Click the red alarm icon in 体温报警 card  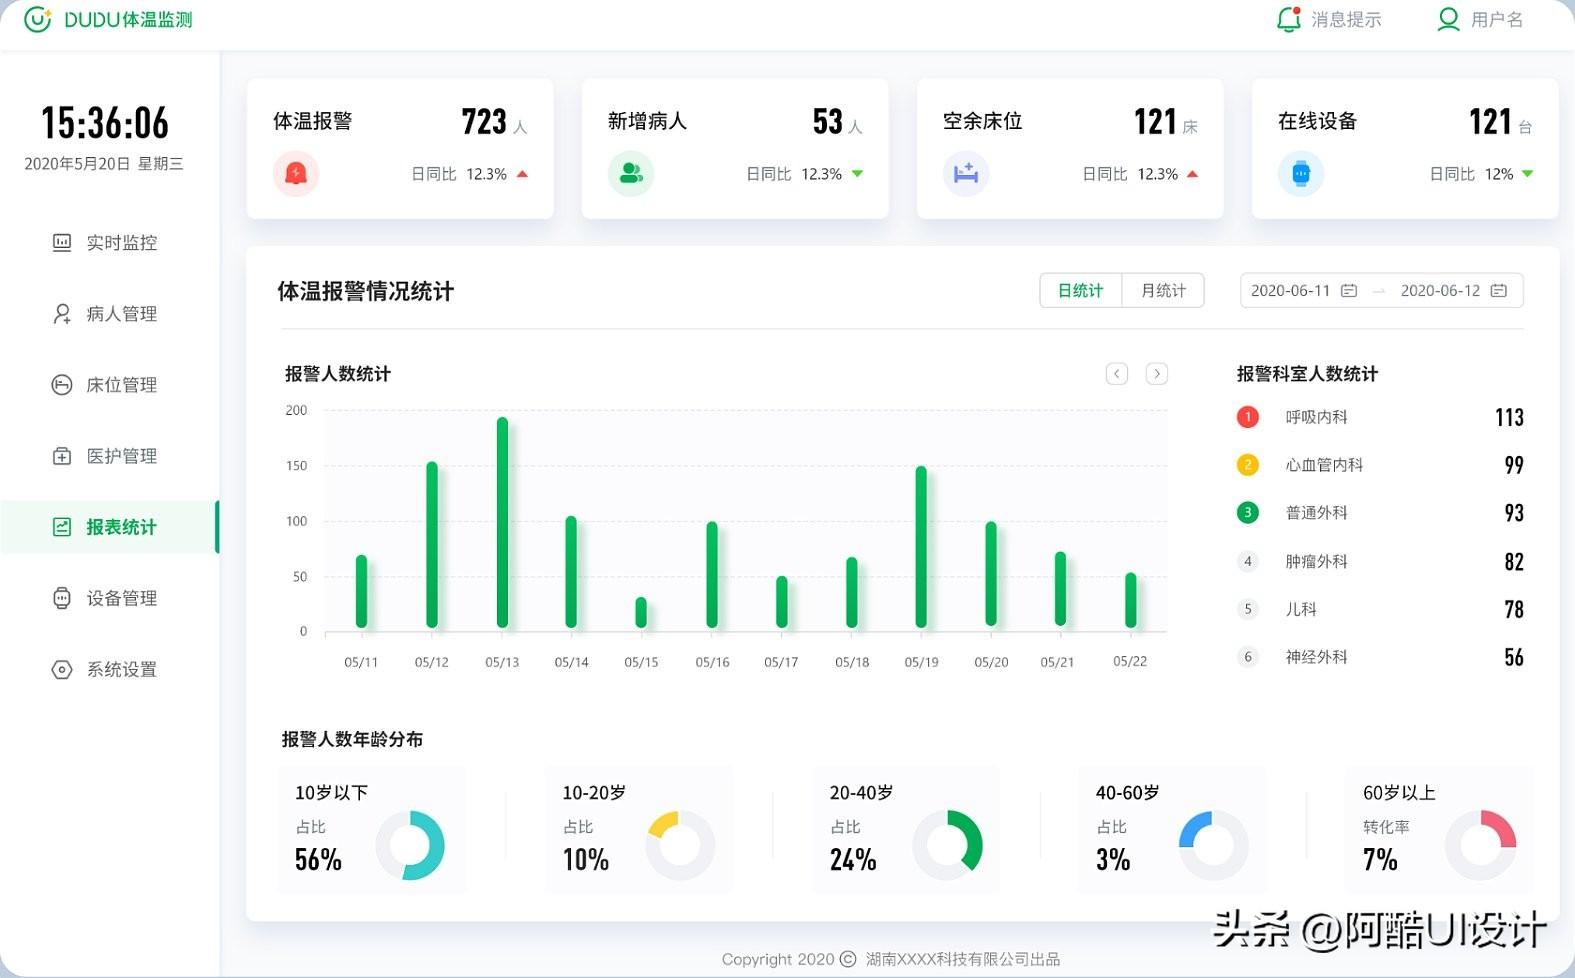point(296,174)
